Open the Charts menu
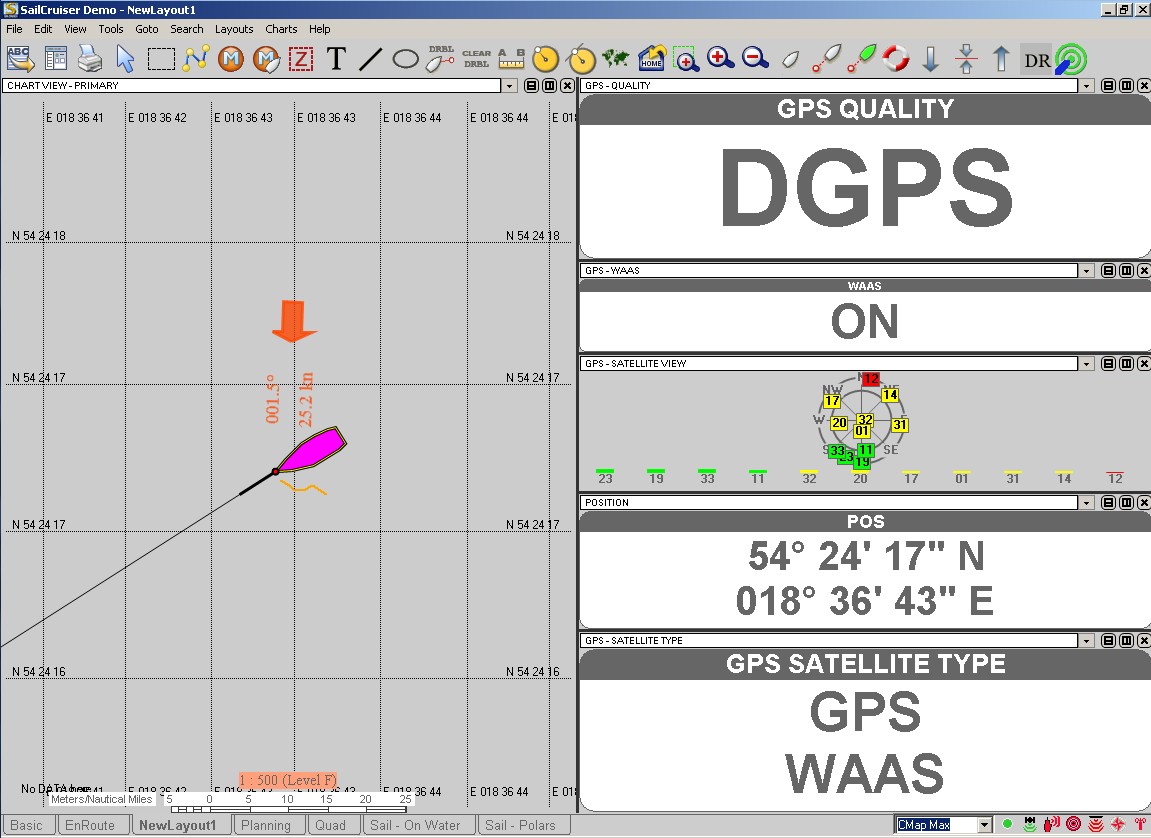 point(281,29)
